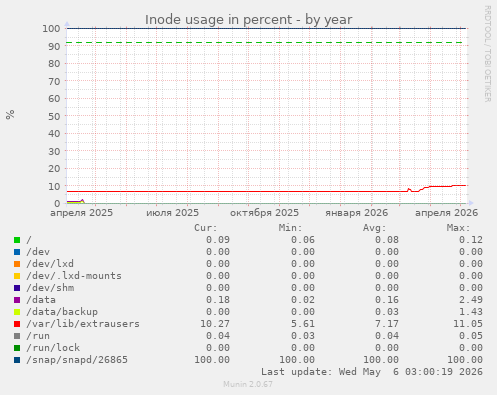This screenshot has width=497, height=395.
Task: Click the 'Last update' timestamp text
Action: 372,372
